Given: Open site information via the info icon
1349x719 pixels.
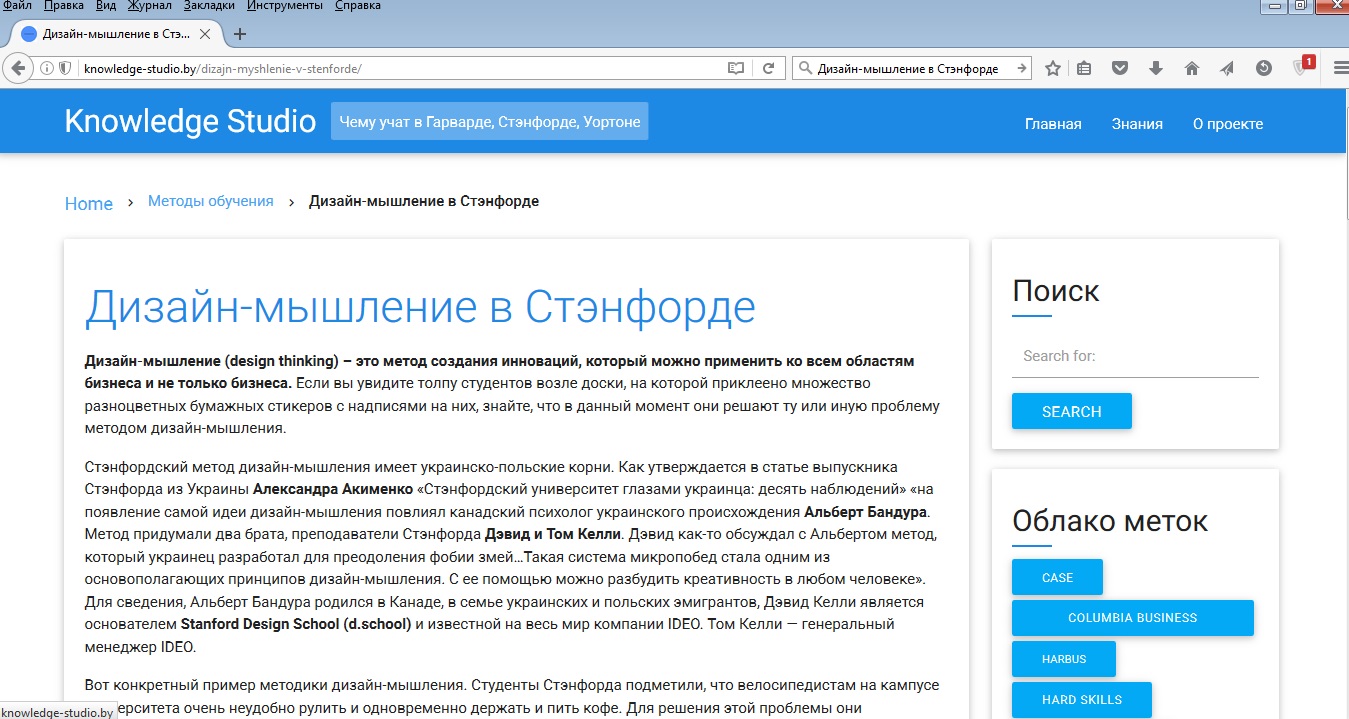Looking at the screenshot, I should [x=47, y=69].
